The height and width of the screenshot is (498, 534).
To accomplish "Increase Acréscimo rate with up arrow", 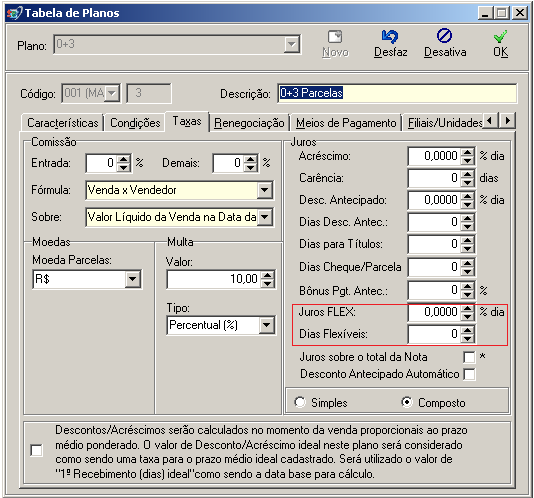I will pos(468,152).
